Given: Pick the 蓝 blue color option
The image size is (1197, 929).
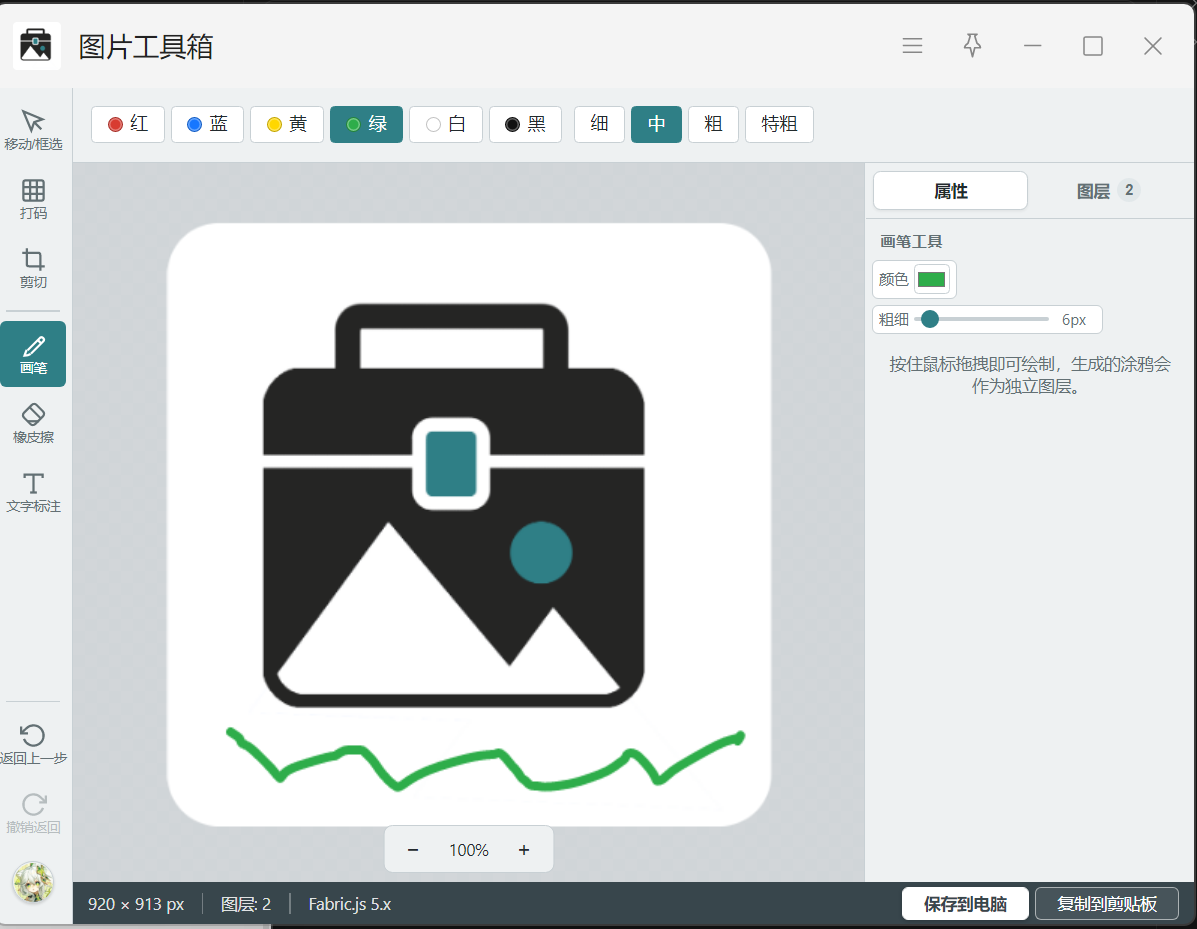Looking at the screenshot, I should pos(208,124).
